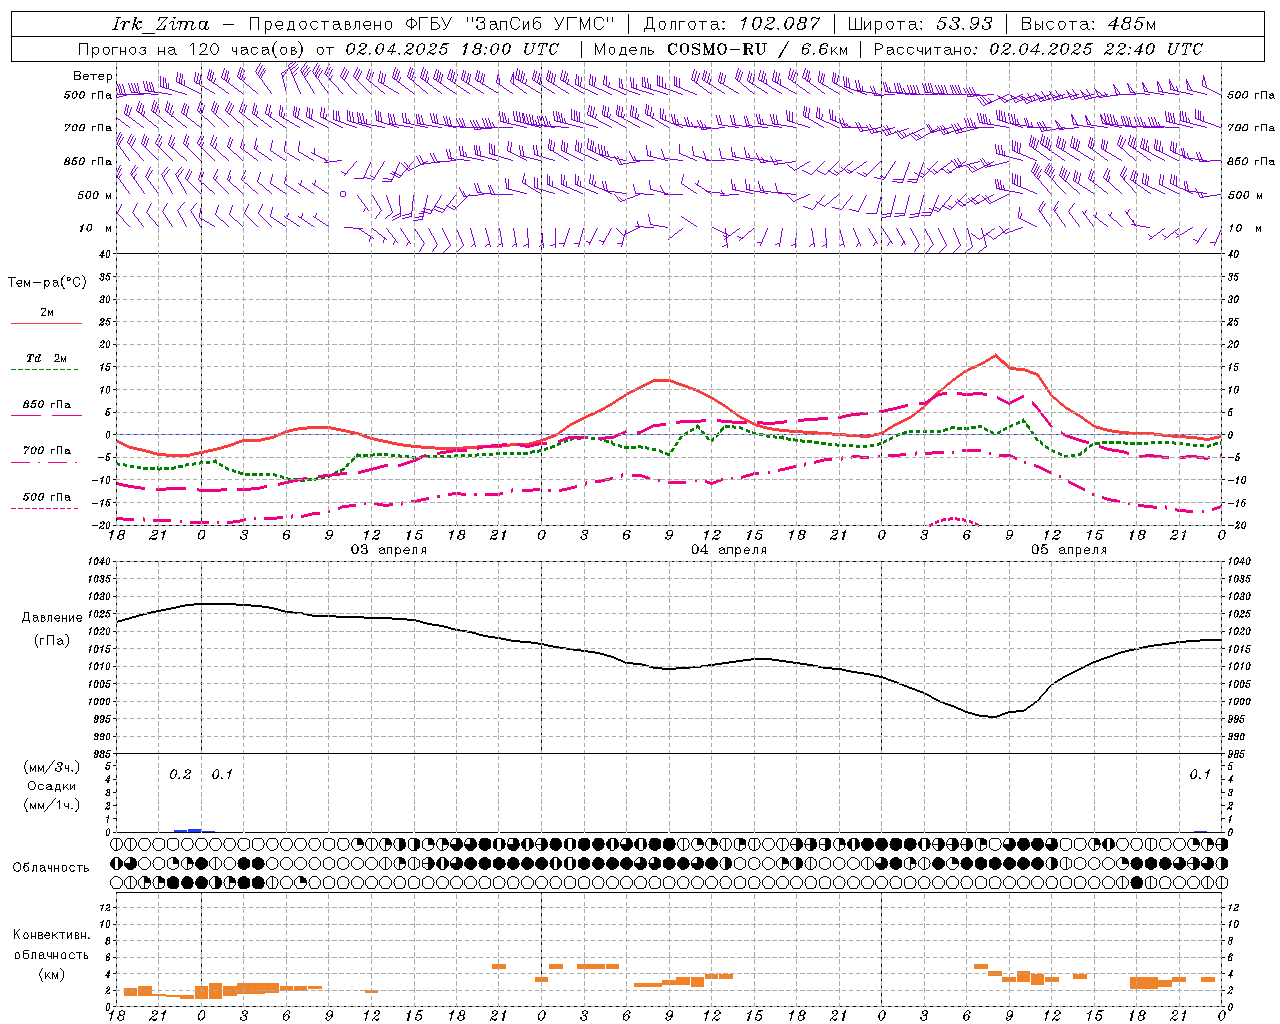Screen dimensions: 1280x1024
Task: Click the '05 апреля' date label
Action: (1069, 550)
